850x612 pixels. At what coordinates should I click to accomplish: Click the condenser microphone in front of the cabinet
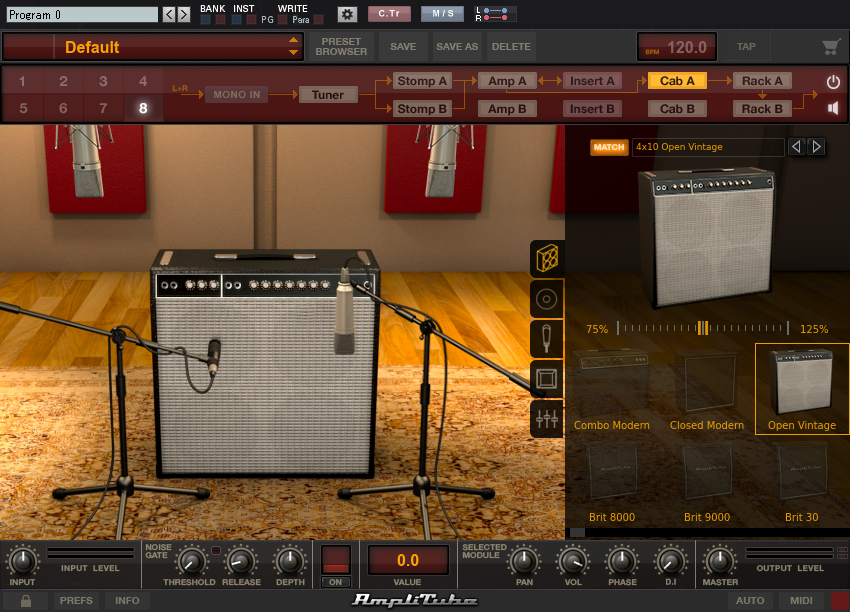[x=344, y=312]
